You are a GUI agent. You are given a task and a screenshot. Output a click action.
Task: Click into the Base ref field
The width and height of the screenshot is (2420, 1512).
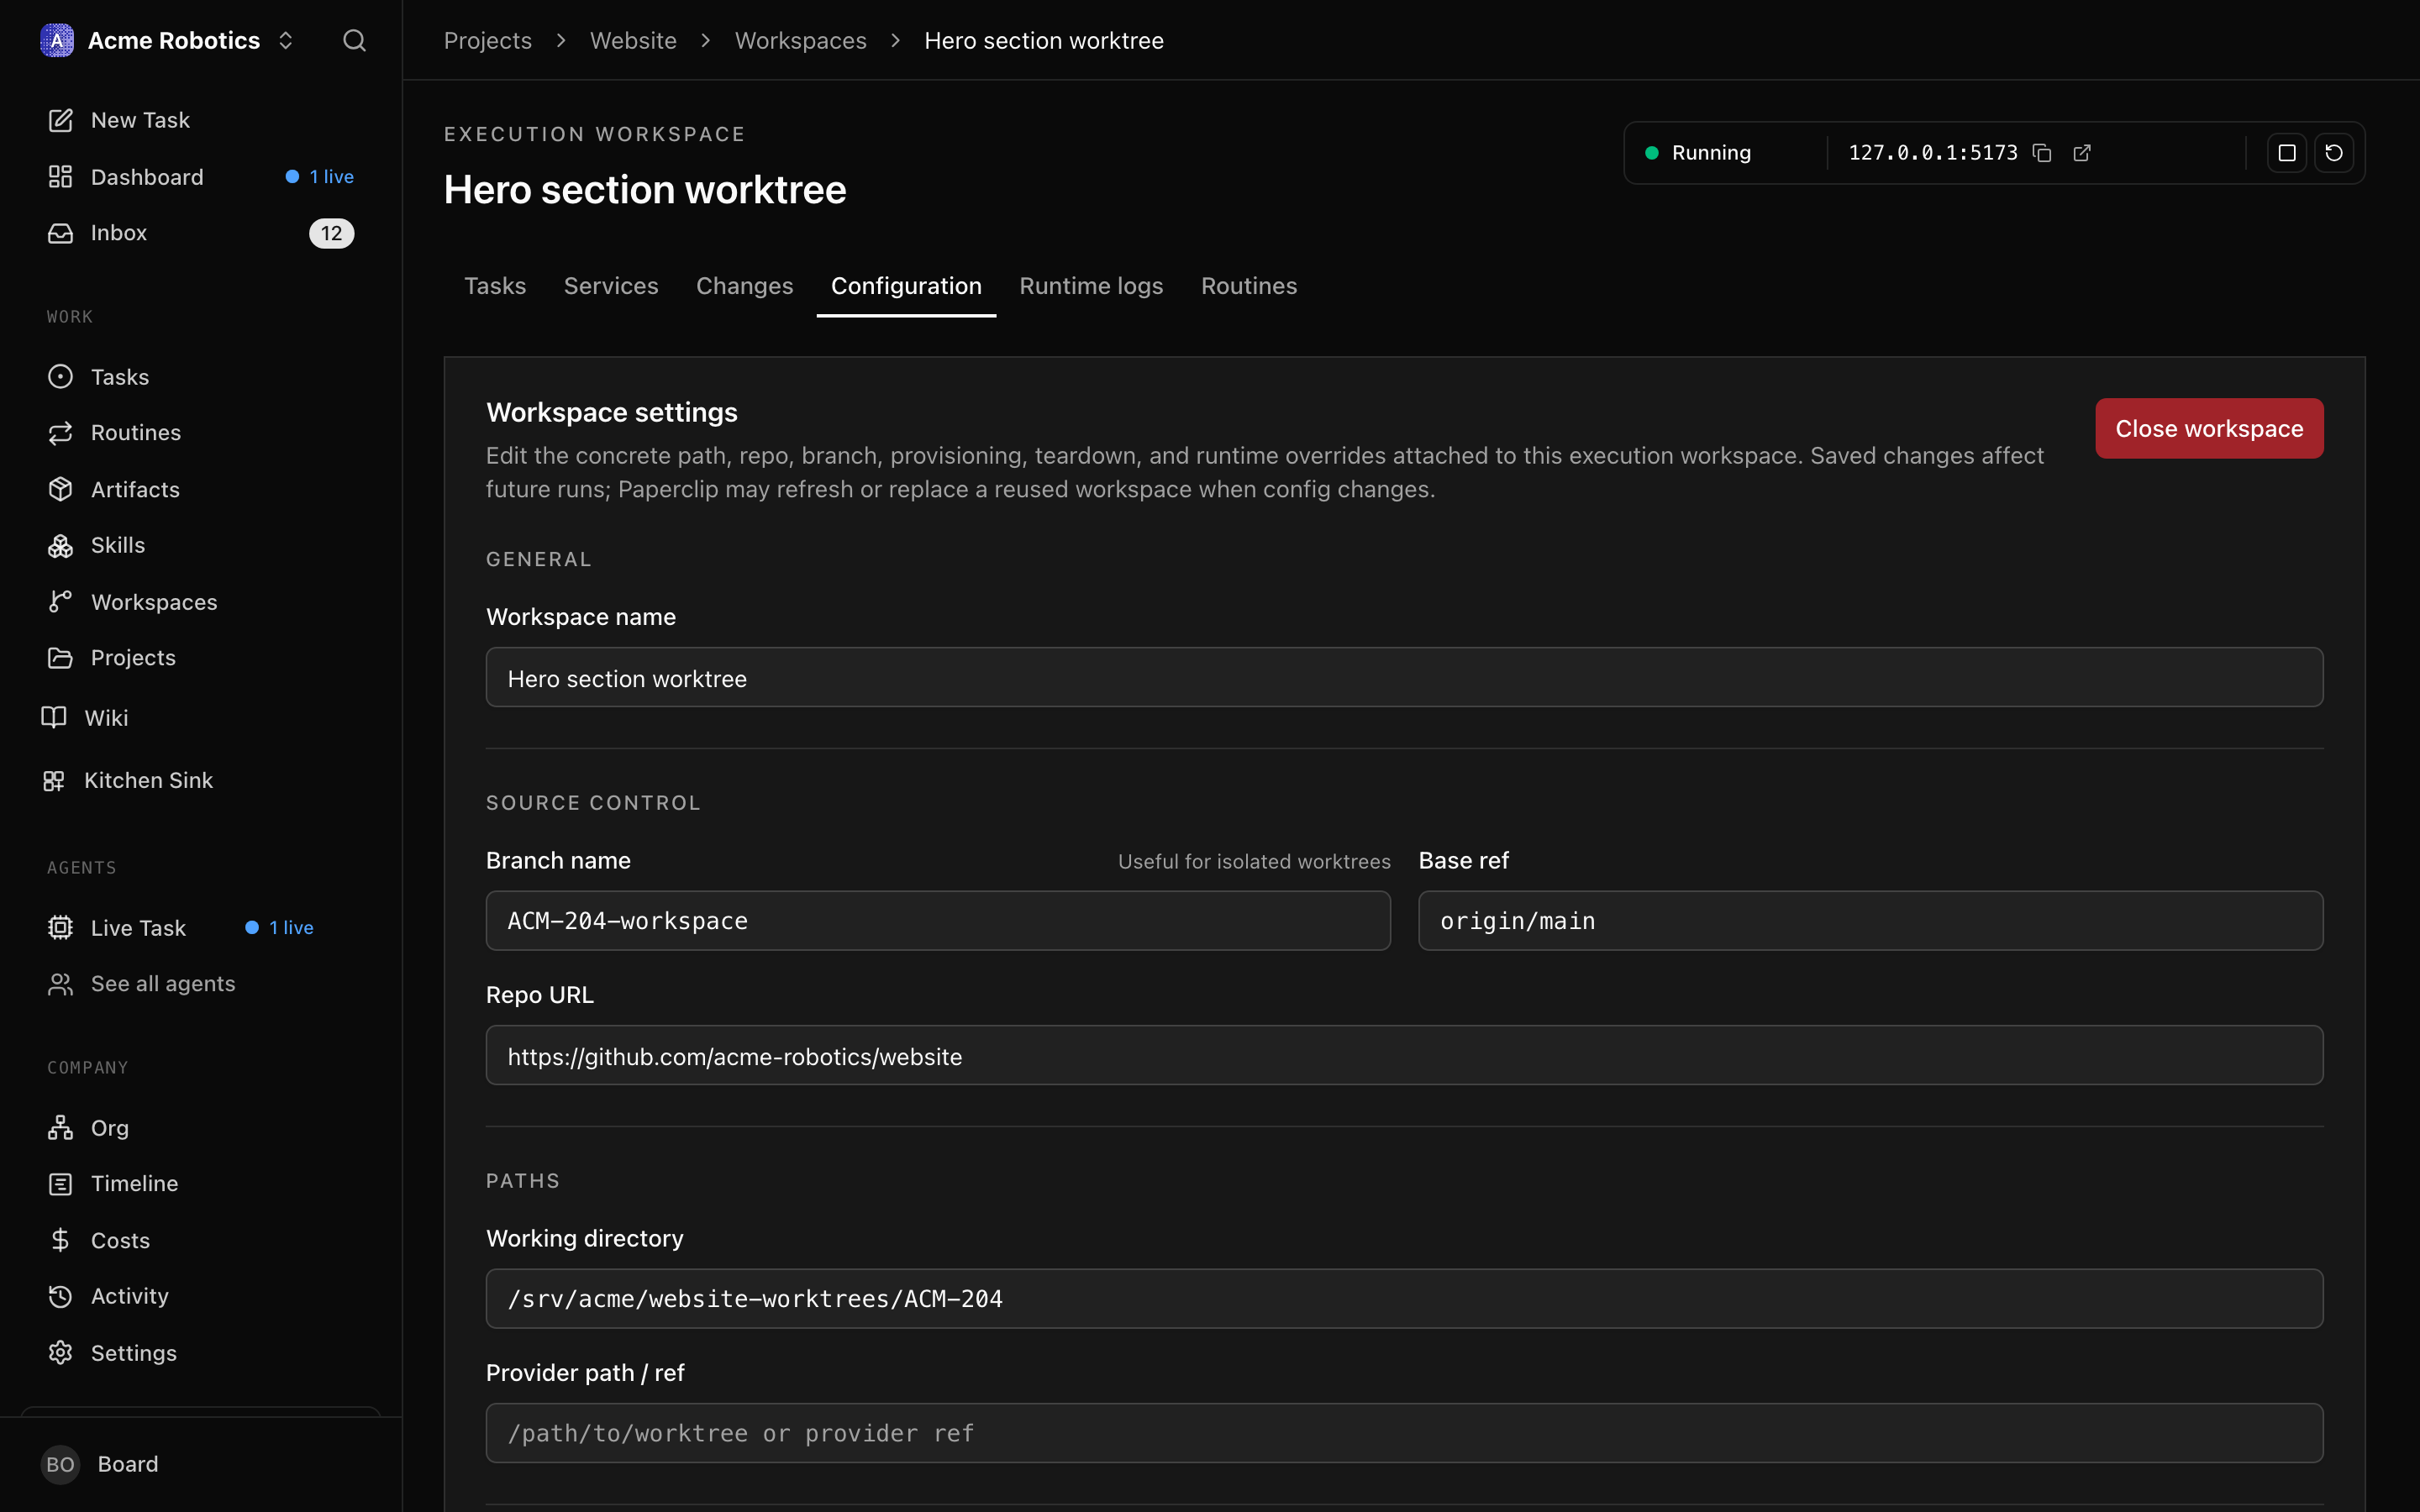(1870, 920)
